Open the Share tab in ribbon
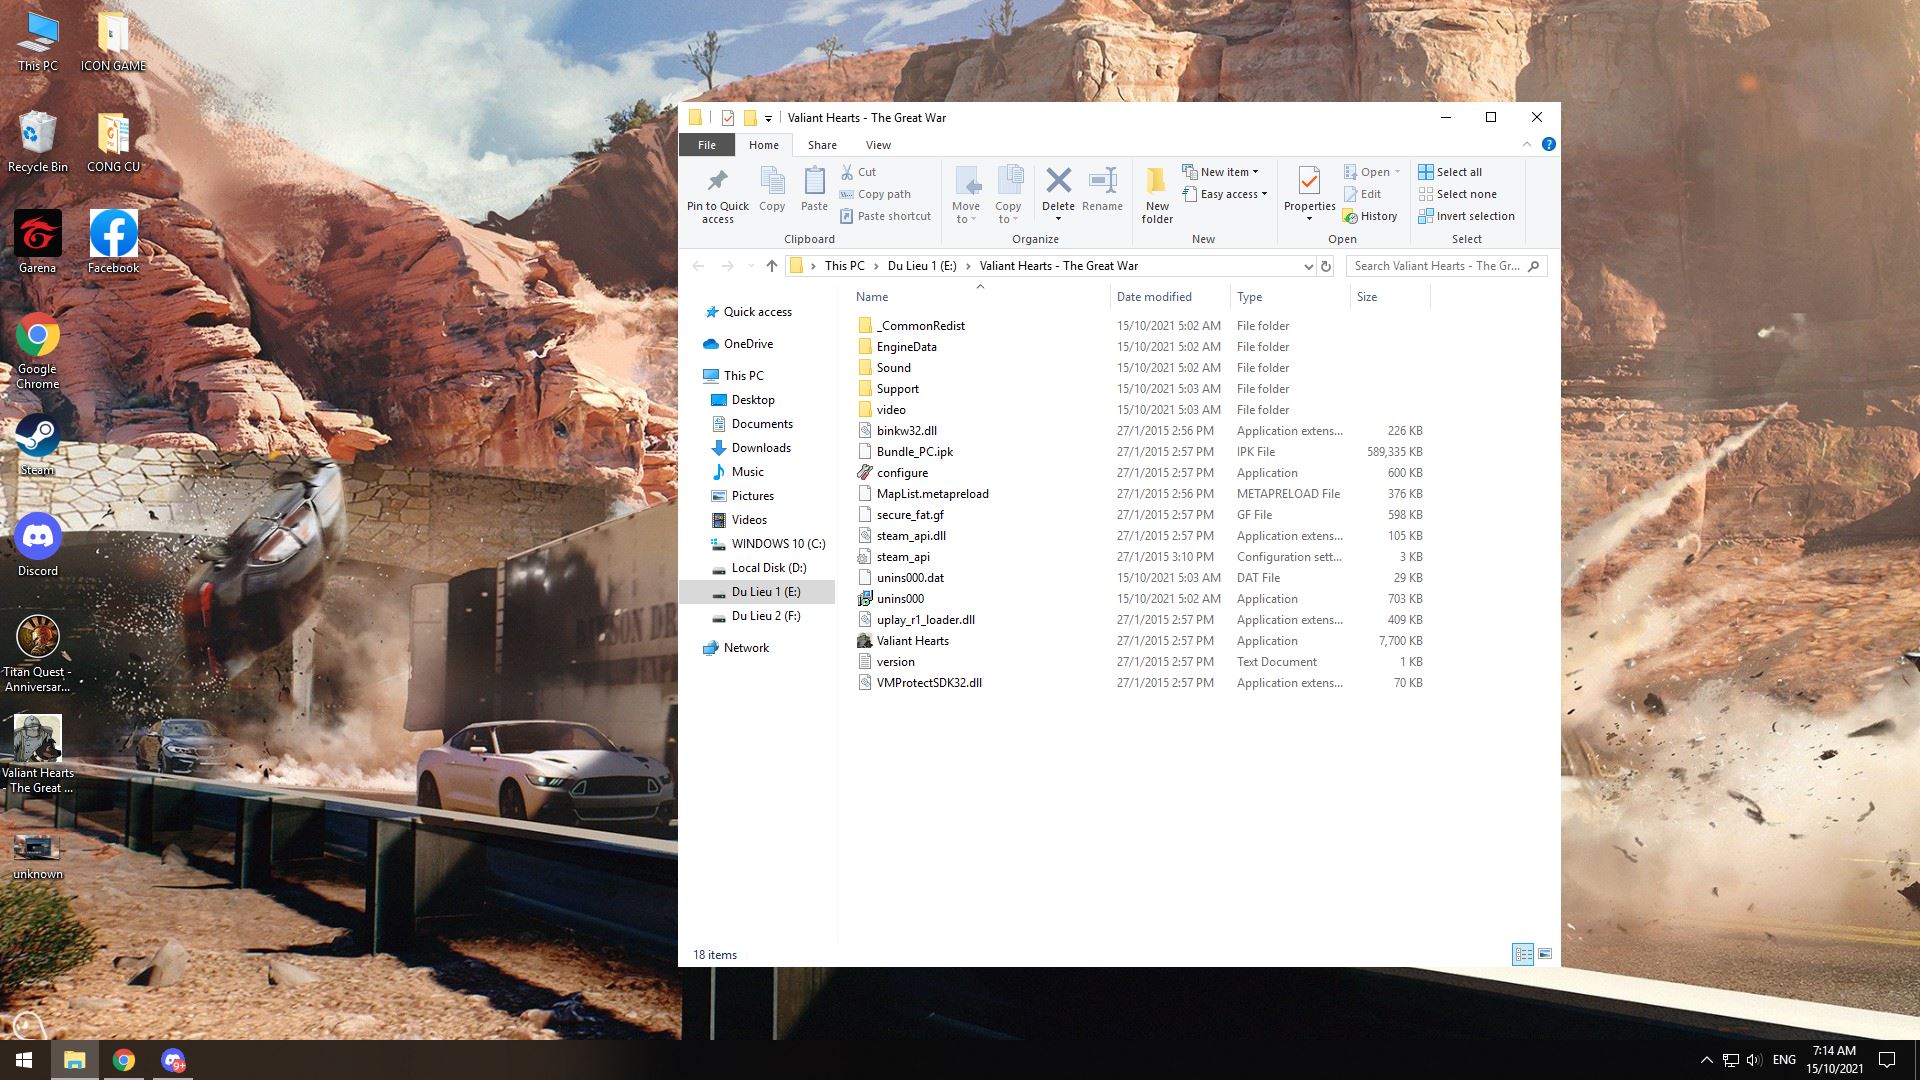 click(820, 144)
